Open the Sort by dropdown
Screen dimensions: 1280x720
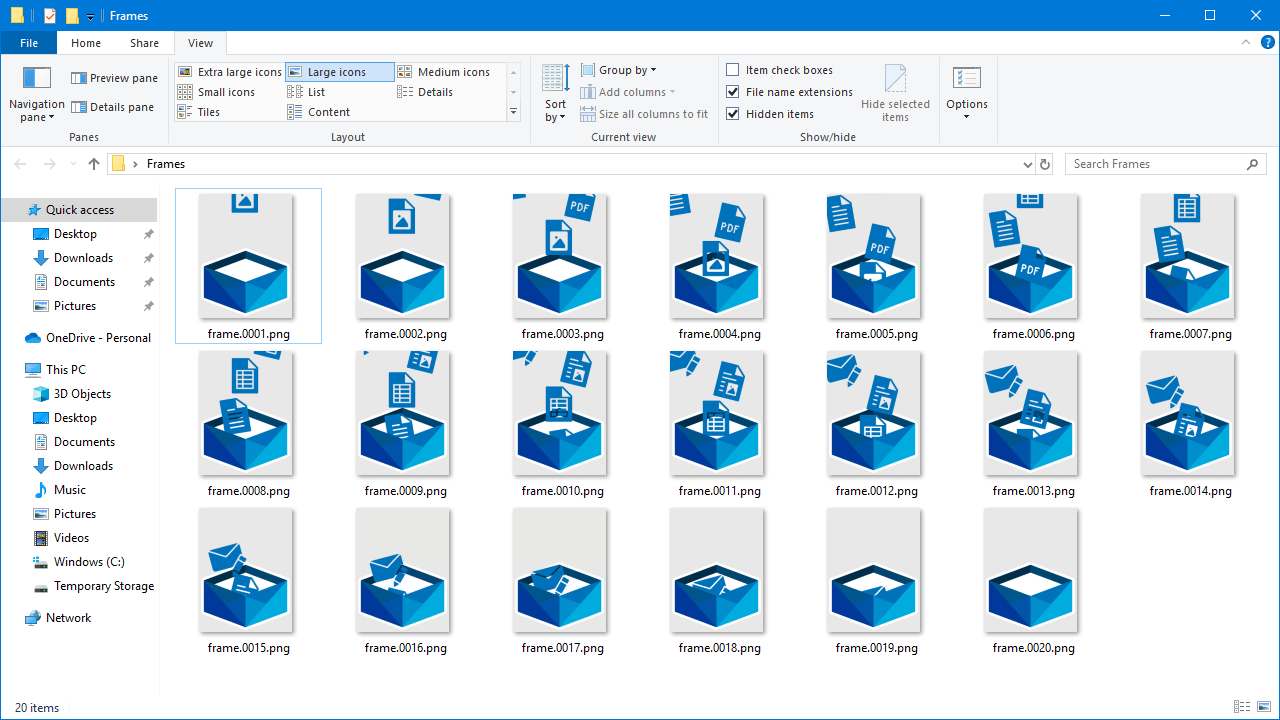[555, 94]
